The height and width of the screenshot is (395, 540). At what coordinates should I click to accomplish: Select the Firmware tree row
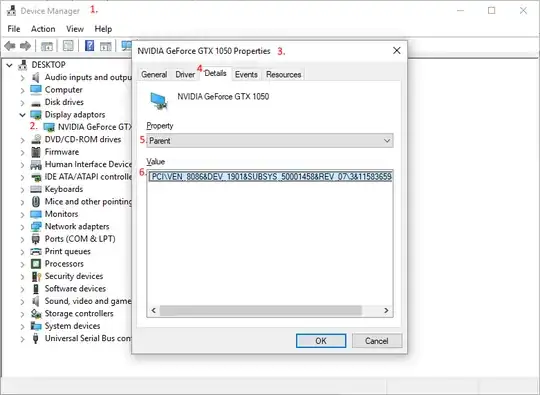tap(62, 152)
